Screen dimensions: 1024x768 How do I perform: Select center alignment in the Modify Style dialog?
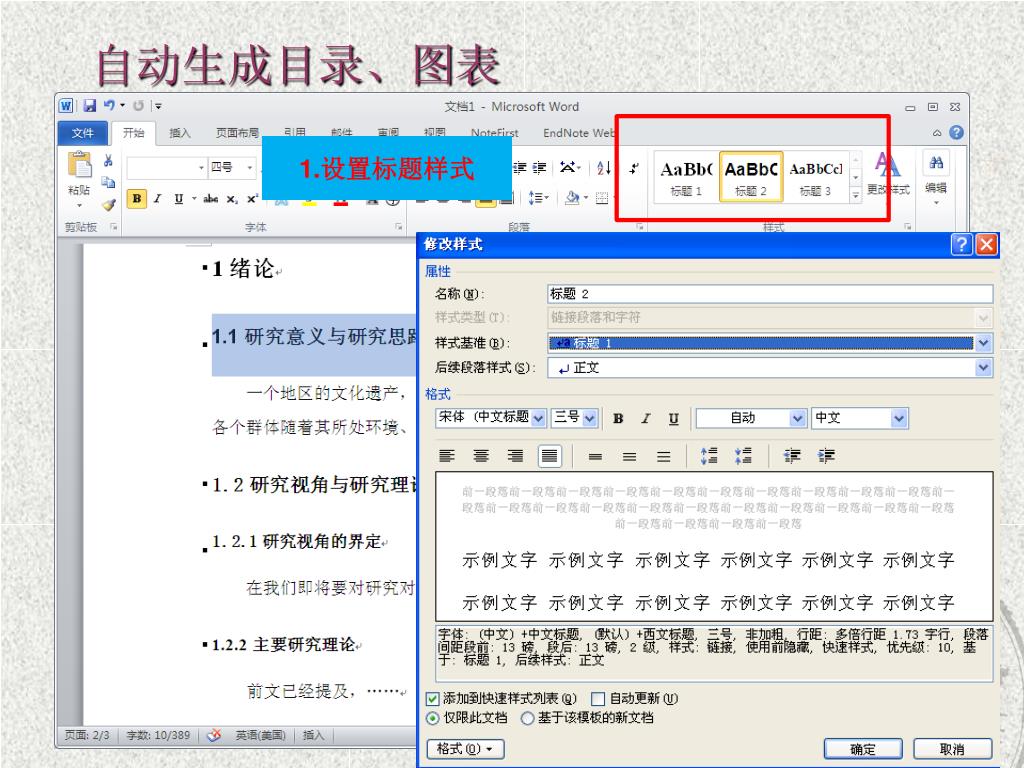coord(481,456)
